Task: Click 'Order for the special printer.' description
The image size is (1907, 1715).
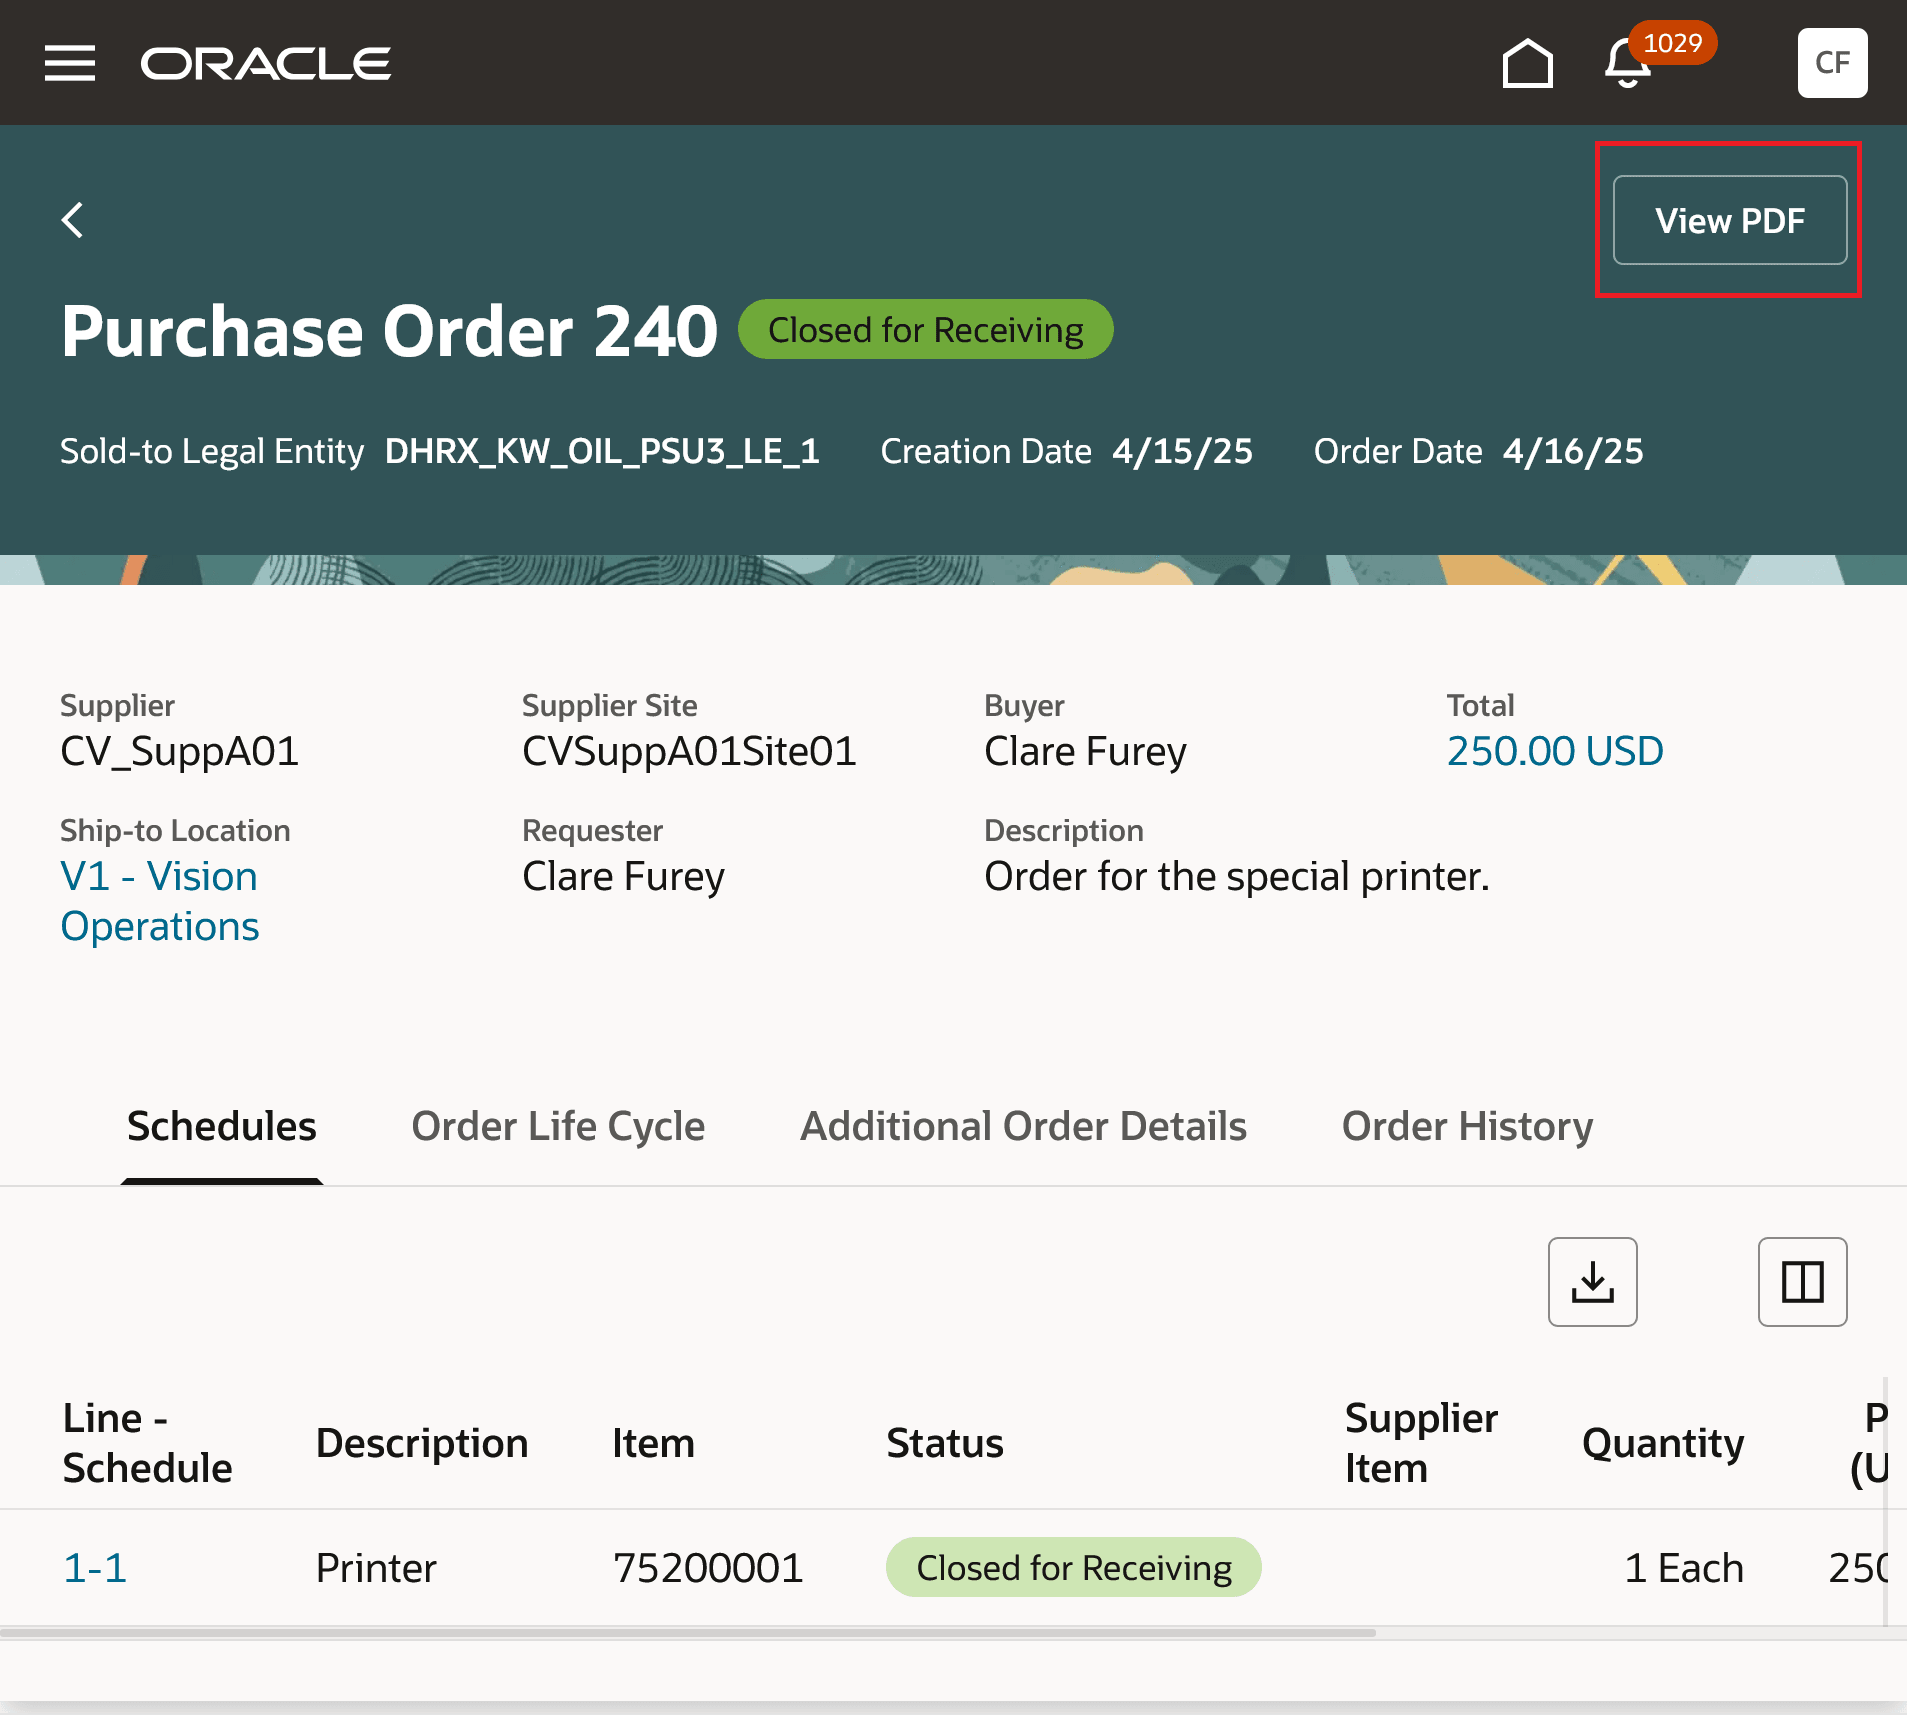Action: click(1237, 876)
